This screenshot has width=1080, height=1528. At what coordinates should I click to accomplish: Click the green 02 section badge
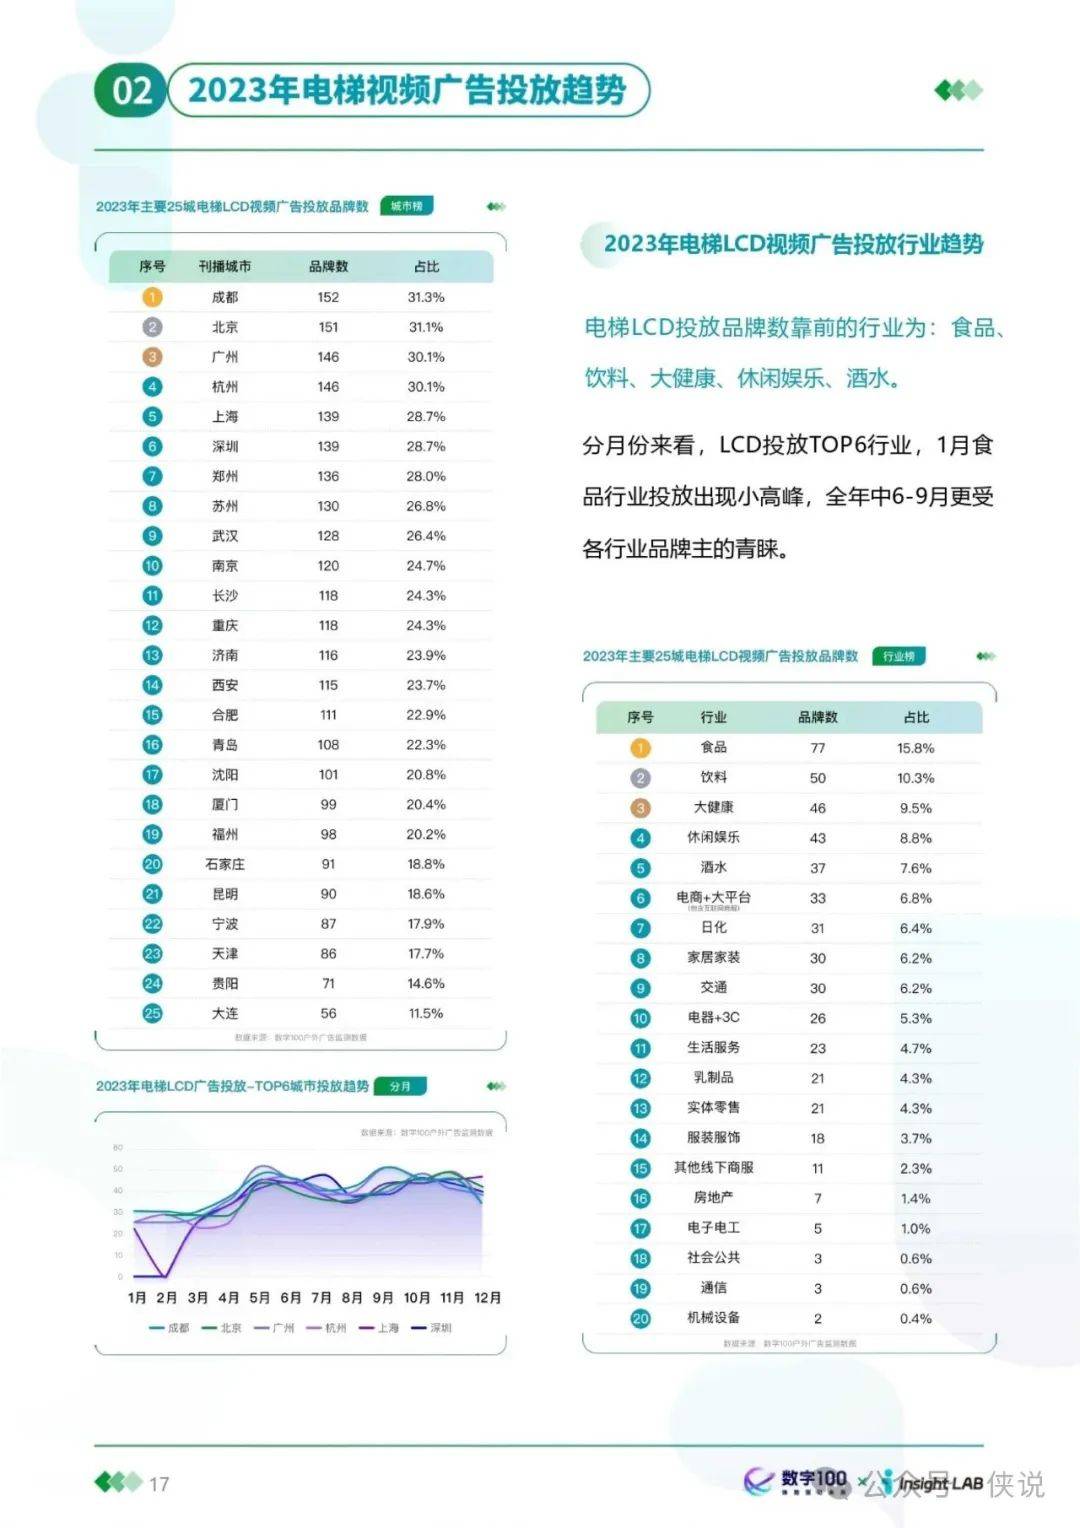(x=131, y=91)
